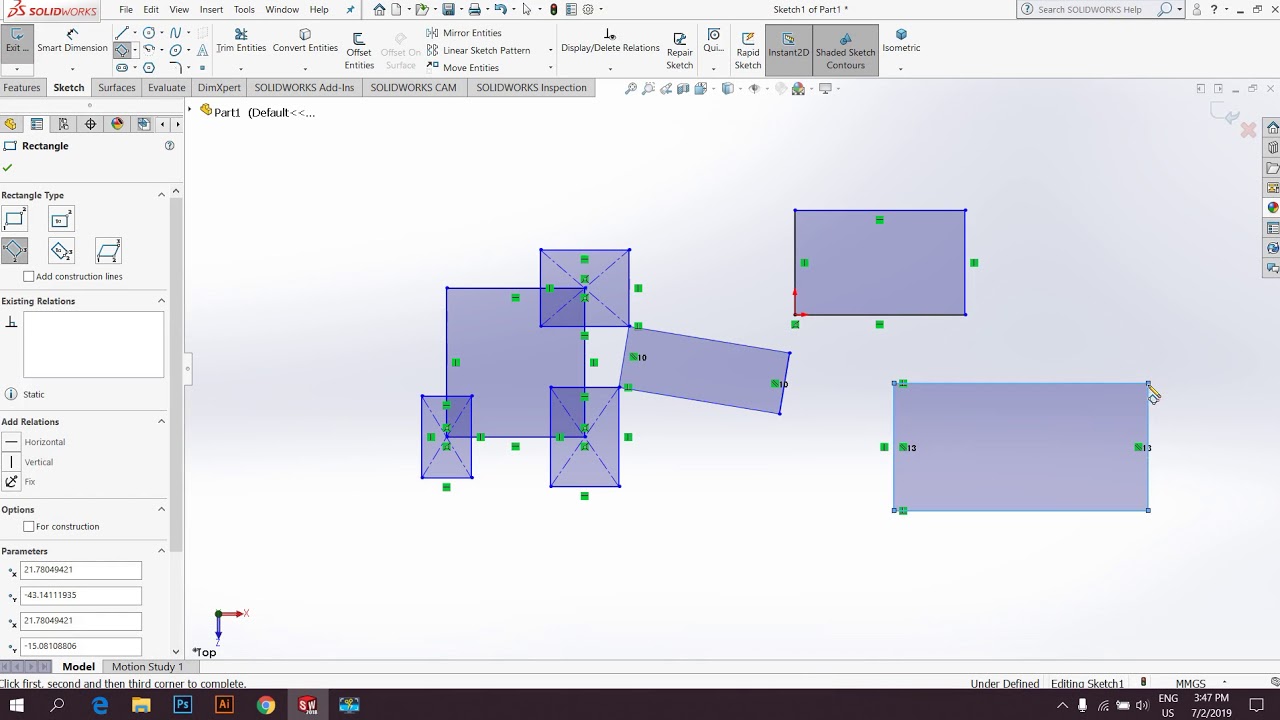
Task: Collapse the Rectangle Type section
Action: click(x=161, y=195)
